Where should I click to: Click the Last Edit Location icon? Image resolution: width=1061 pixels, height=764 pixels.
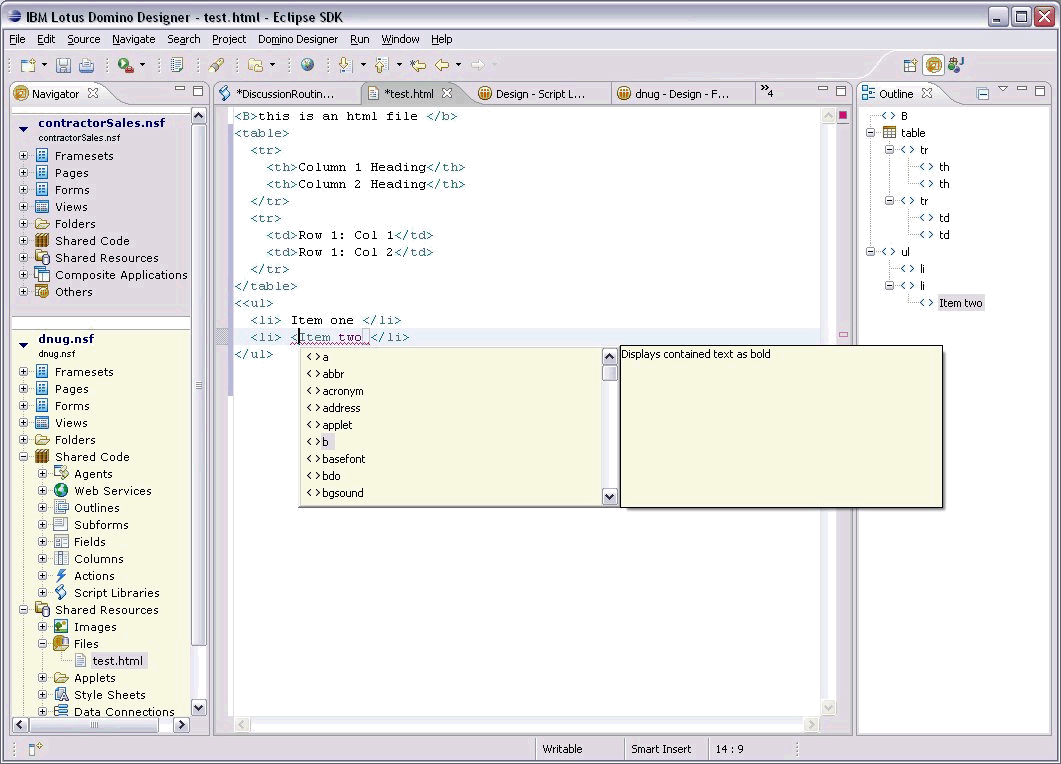(x=418, y=65)
